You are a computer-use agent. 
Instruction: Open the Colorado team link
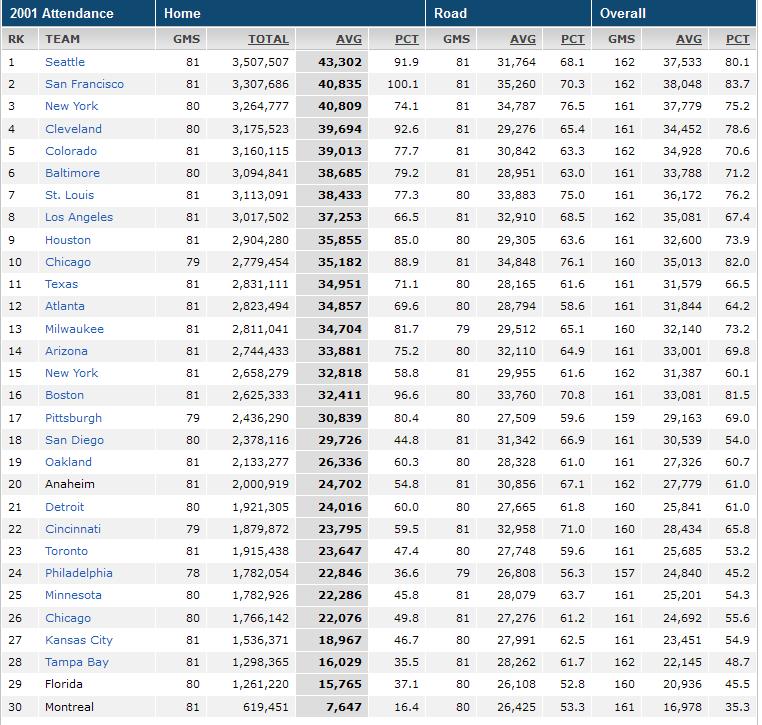[x=71, y=151]
